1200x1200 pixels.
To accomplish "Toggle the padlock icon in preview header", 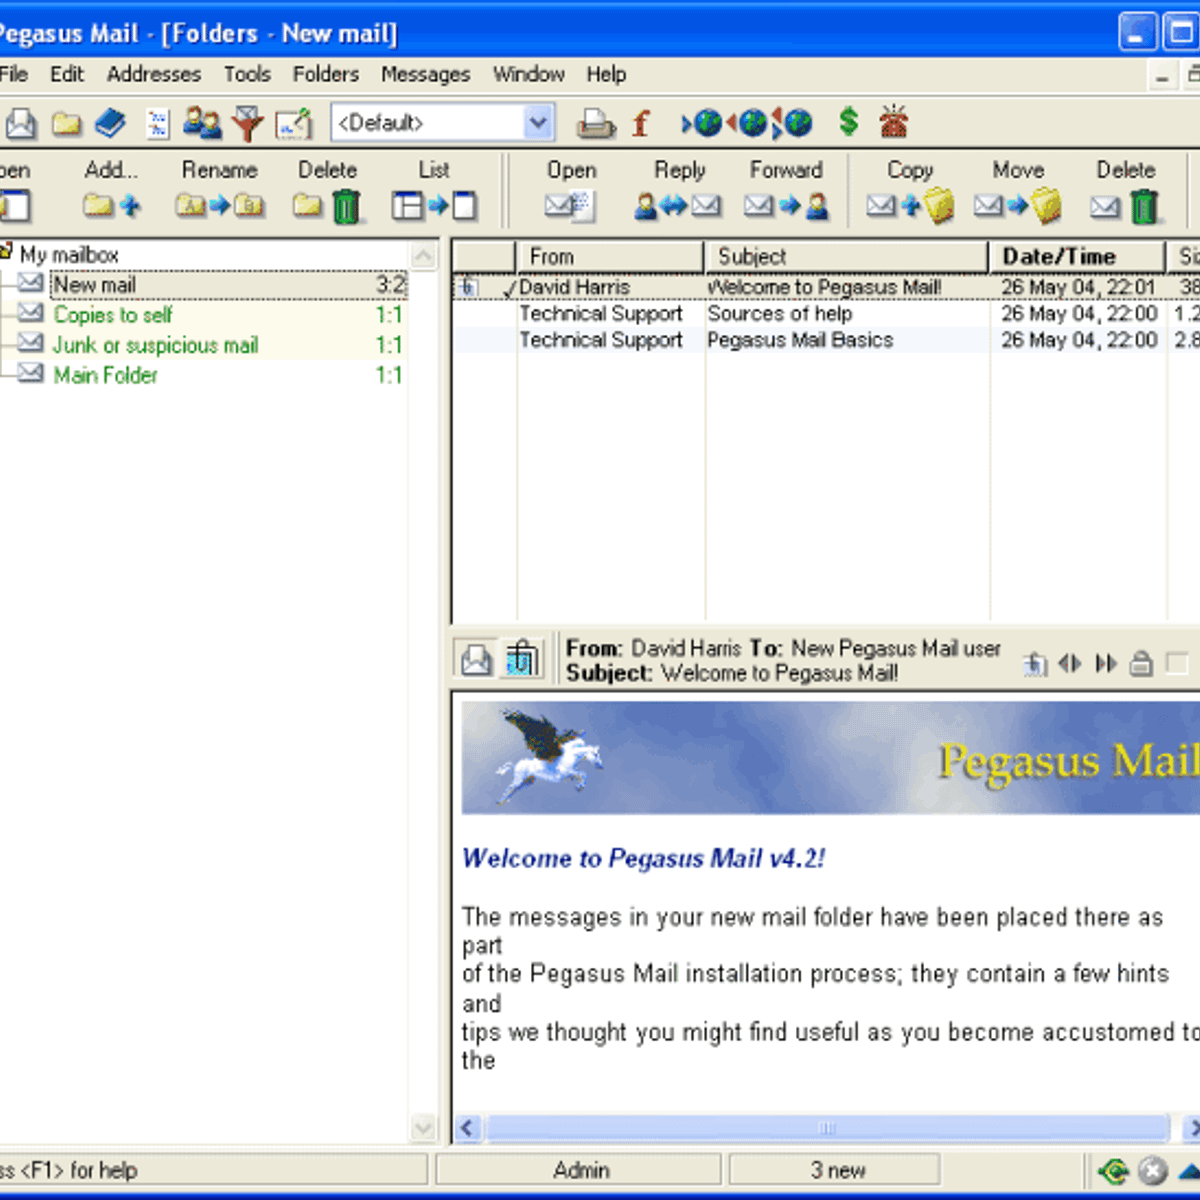I will 1141,663.
